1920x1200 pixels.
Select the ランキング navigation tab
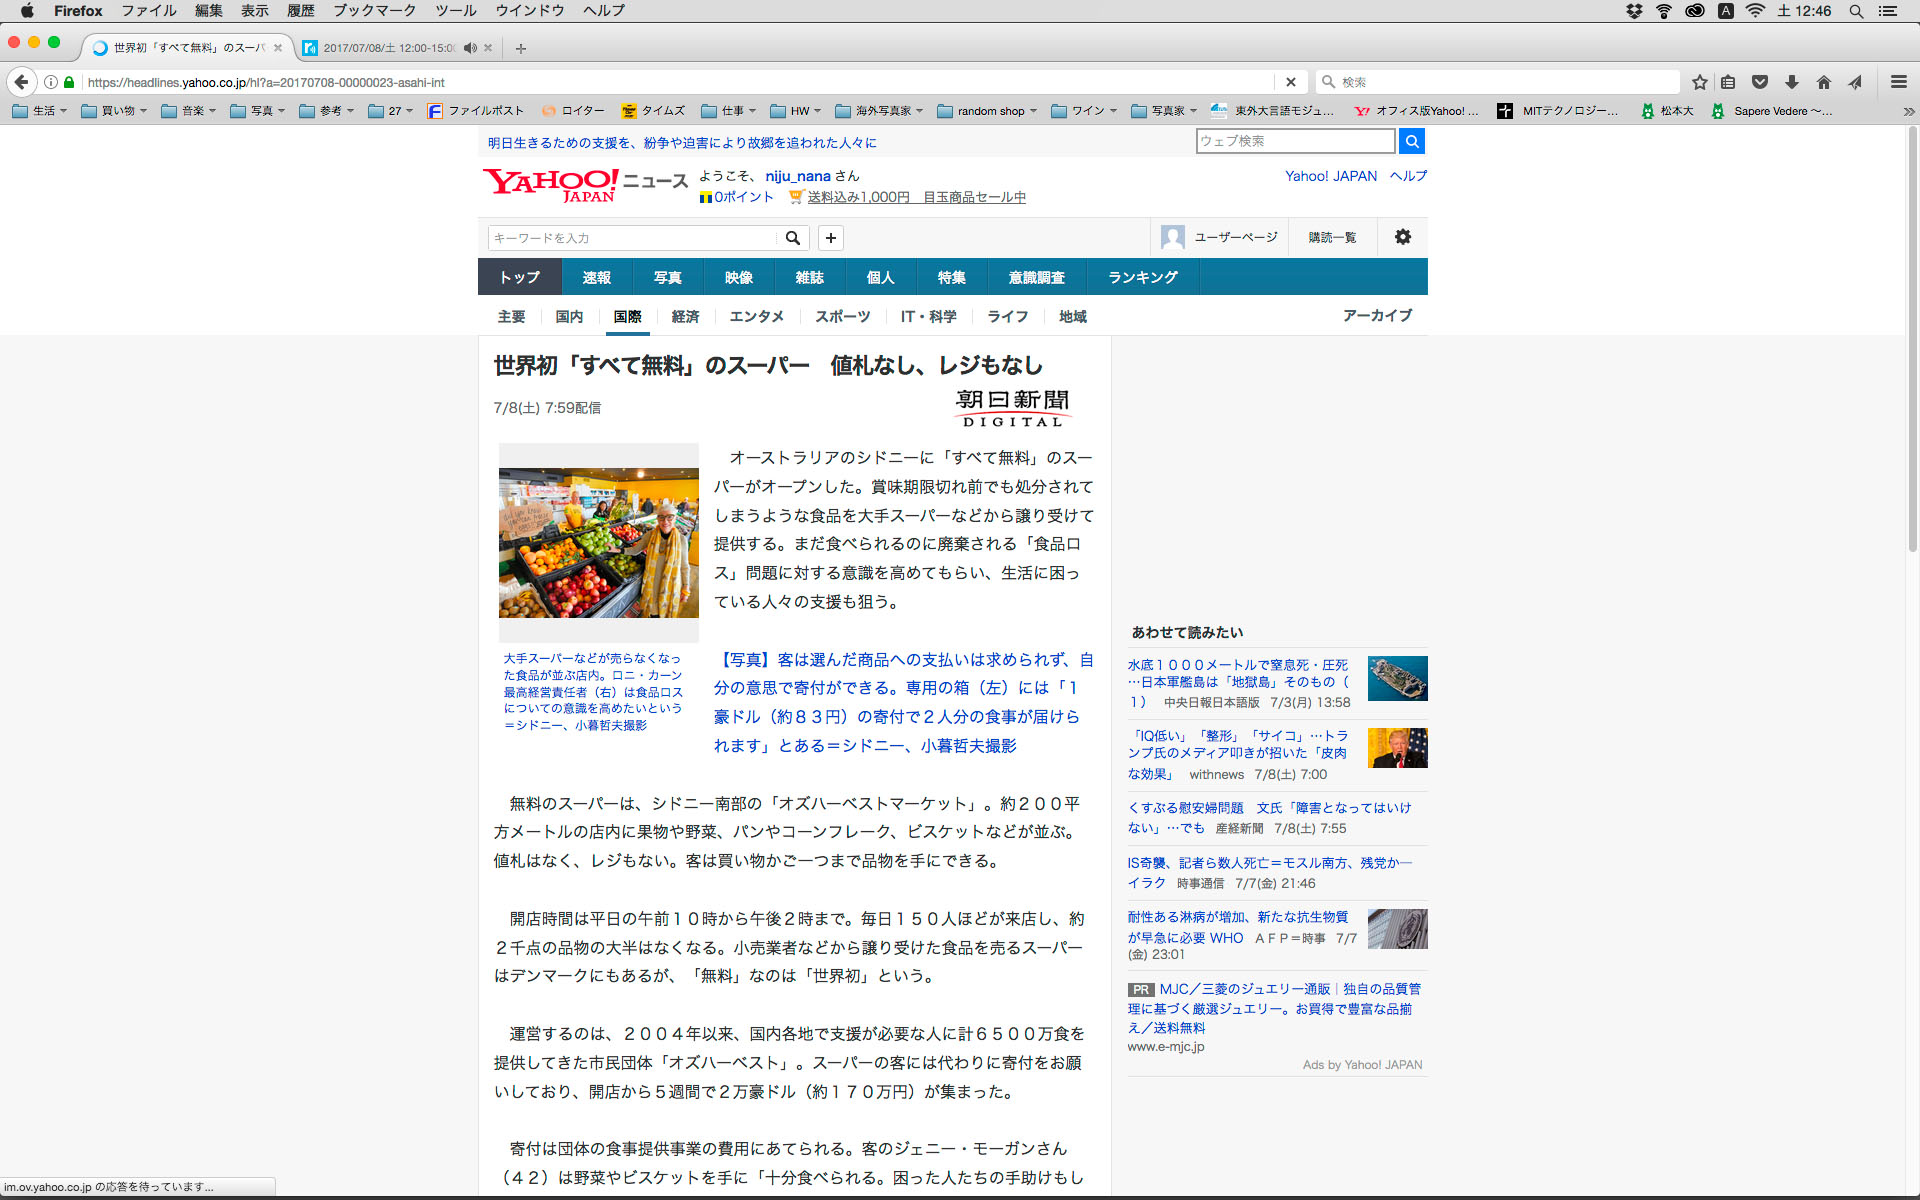1142,277
